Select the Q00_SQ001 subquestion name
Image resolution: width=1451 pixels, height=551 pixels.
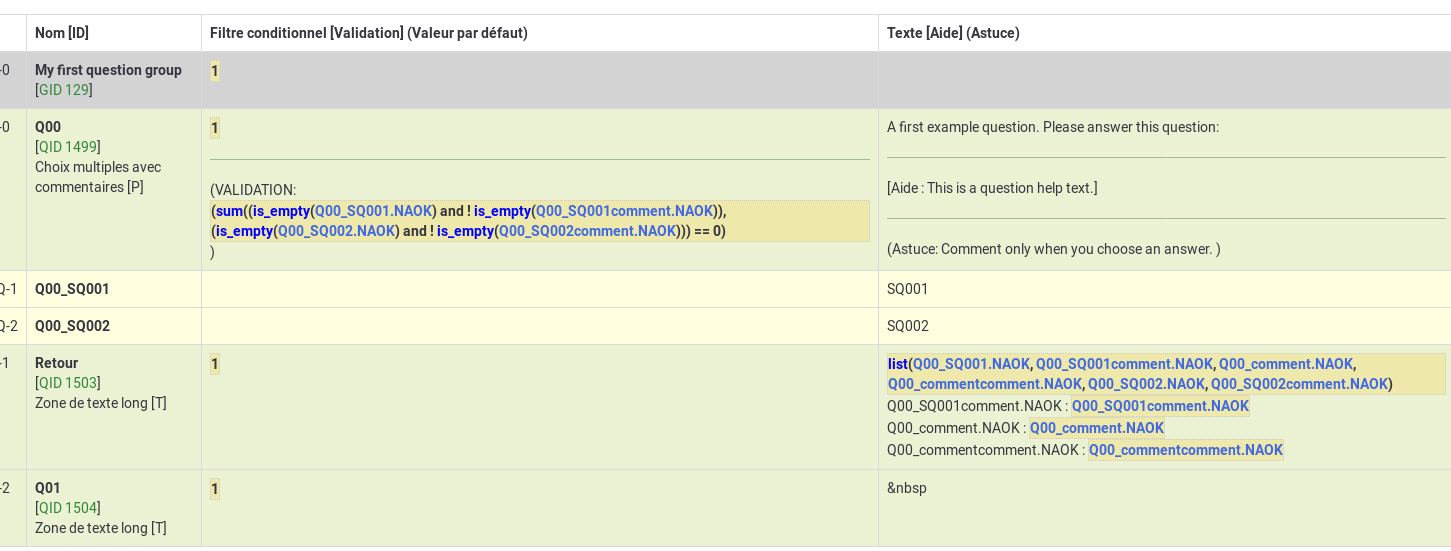72,289
